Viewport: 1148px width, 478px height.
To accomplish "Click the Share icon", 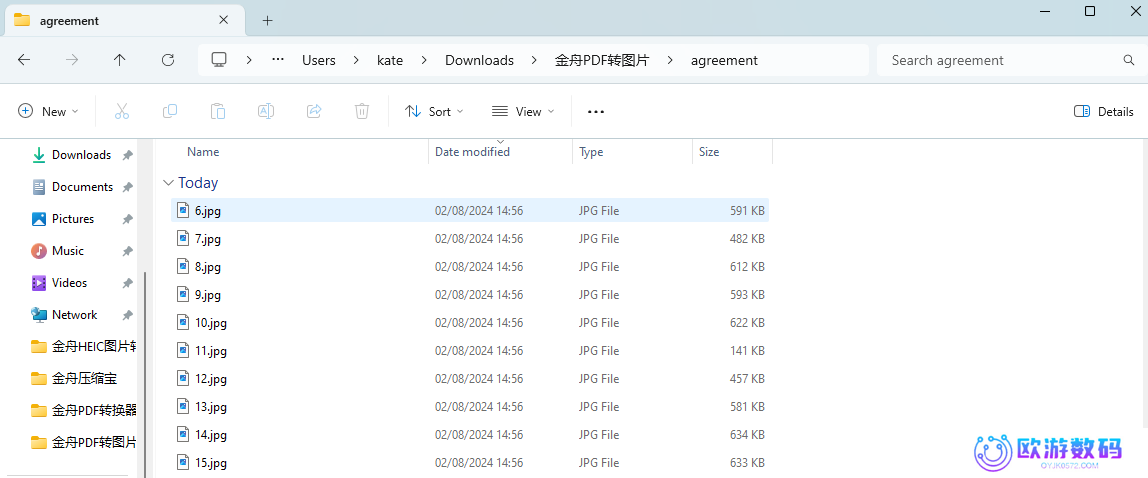I will [314, 111].
